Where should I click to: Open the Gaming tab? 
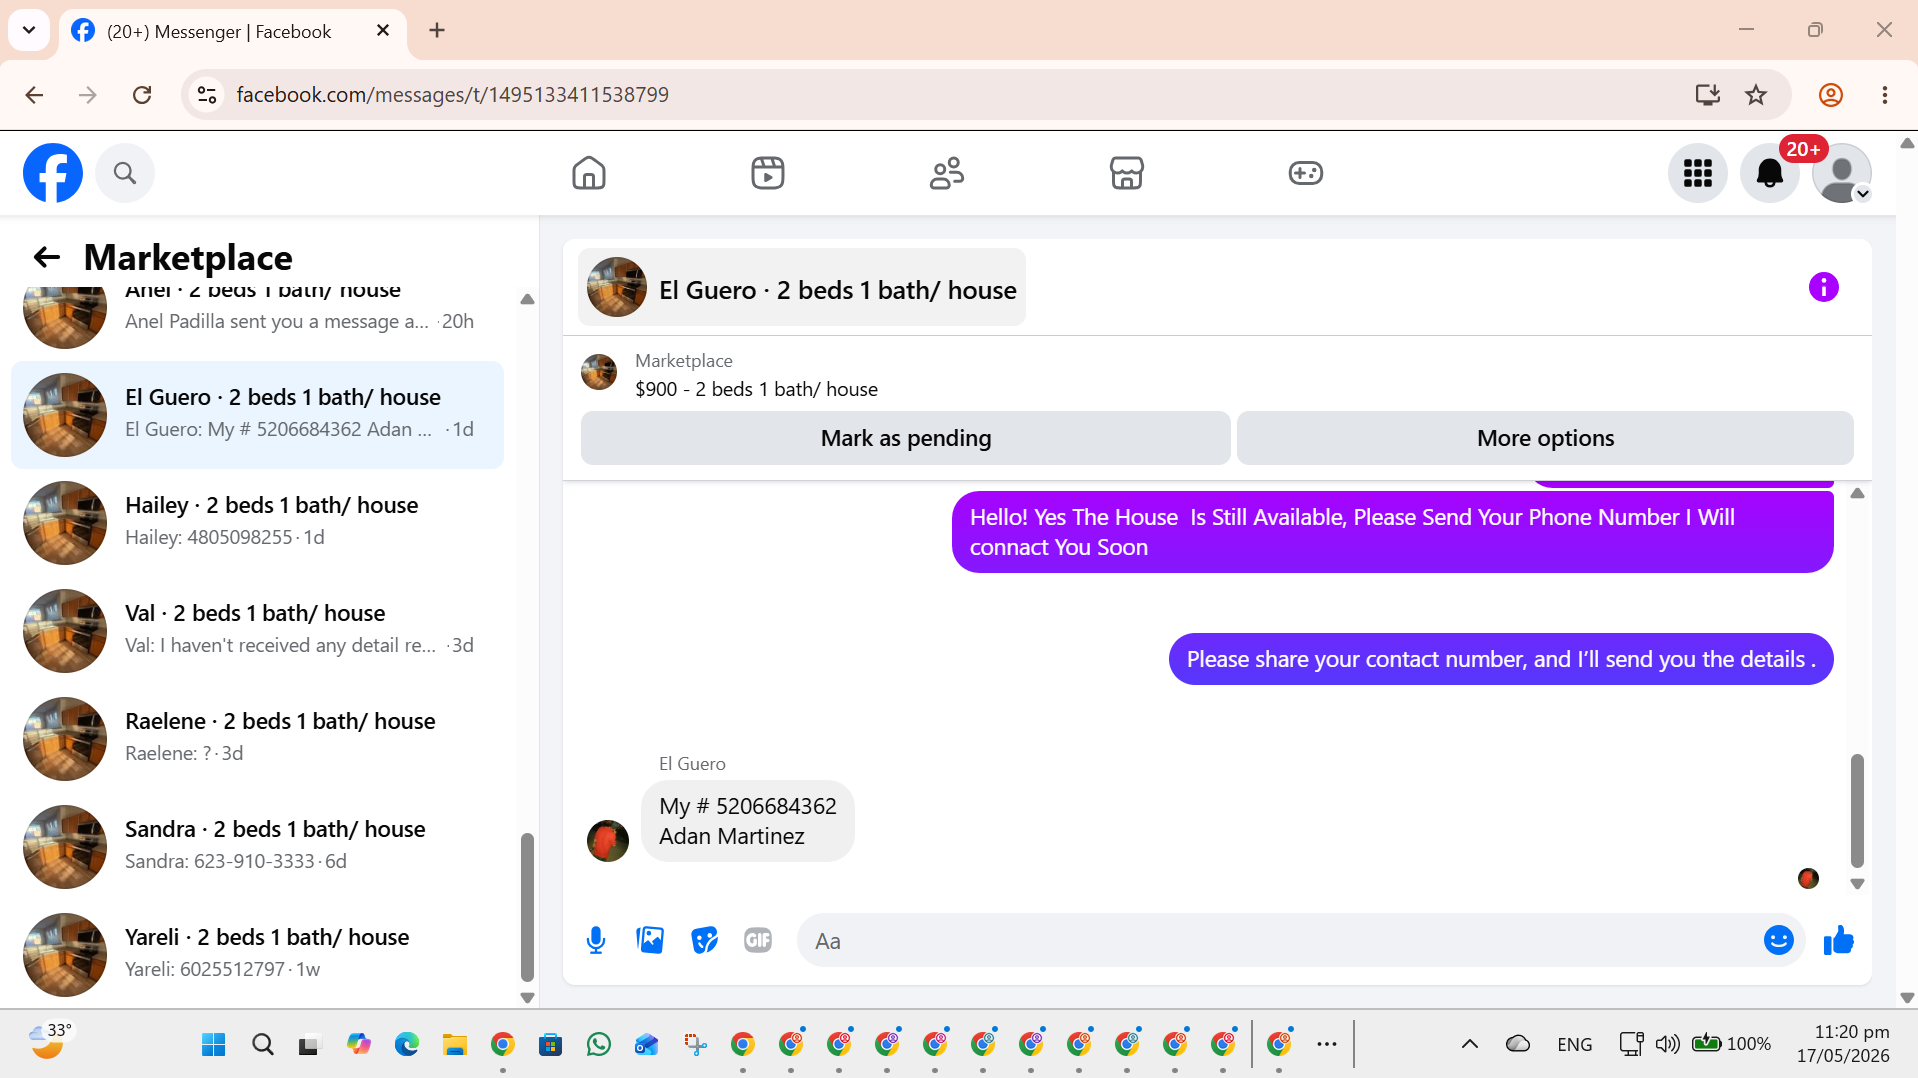(1306, 173)
